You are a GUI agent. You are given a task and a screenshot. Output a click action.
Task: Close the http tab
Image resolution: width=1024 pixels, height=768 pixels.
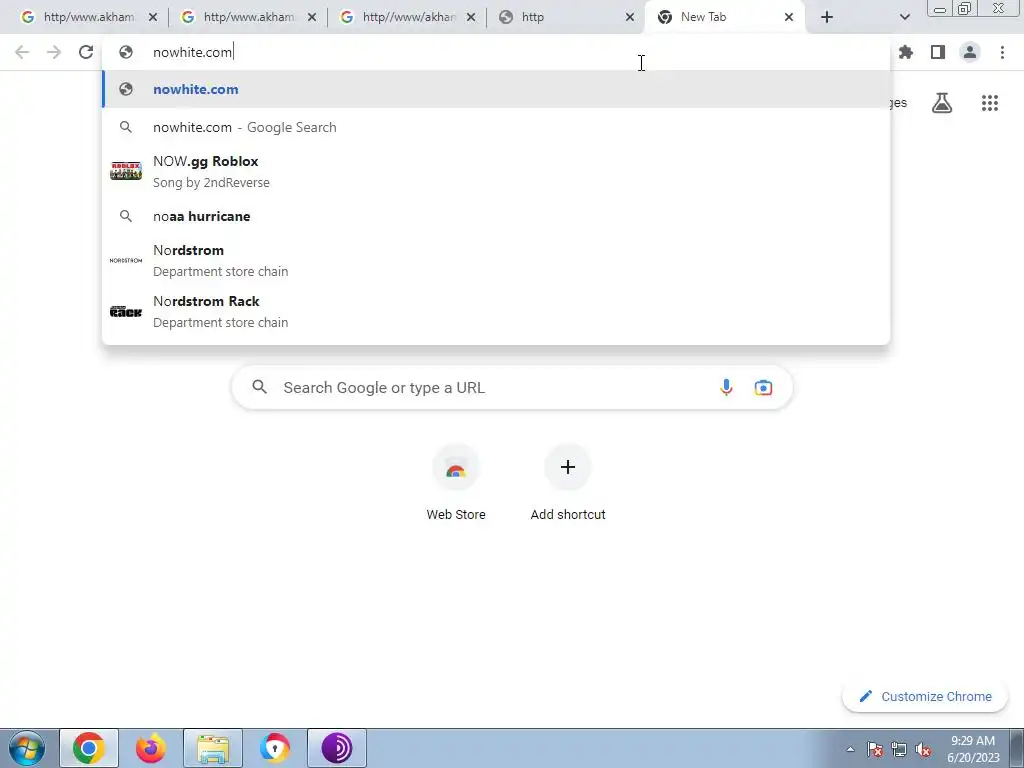630,18
